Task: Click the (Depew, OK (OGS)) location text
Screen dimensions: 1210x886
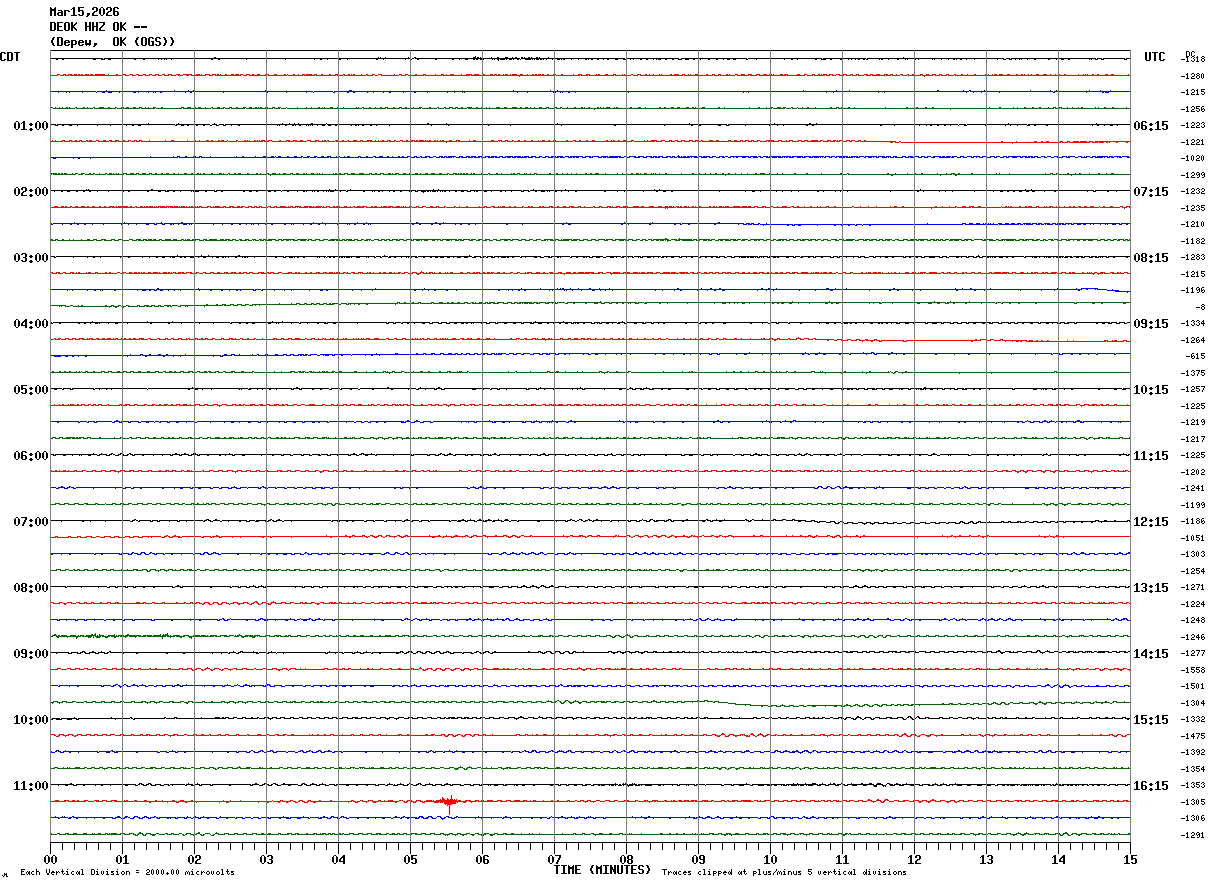Action: pyautogui.click(x=112, y=42)
